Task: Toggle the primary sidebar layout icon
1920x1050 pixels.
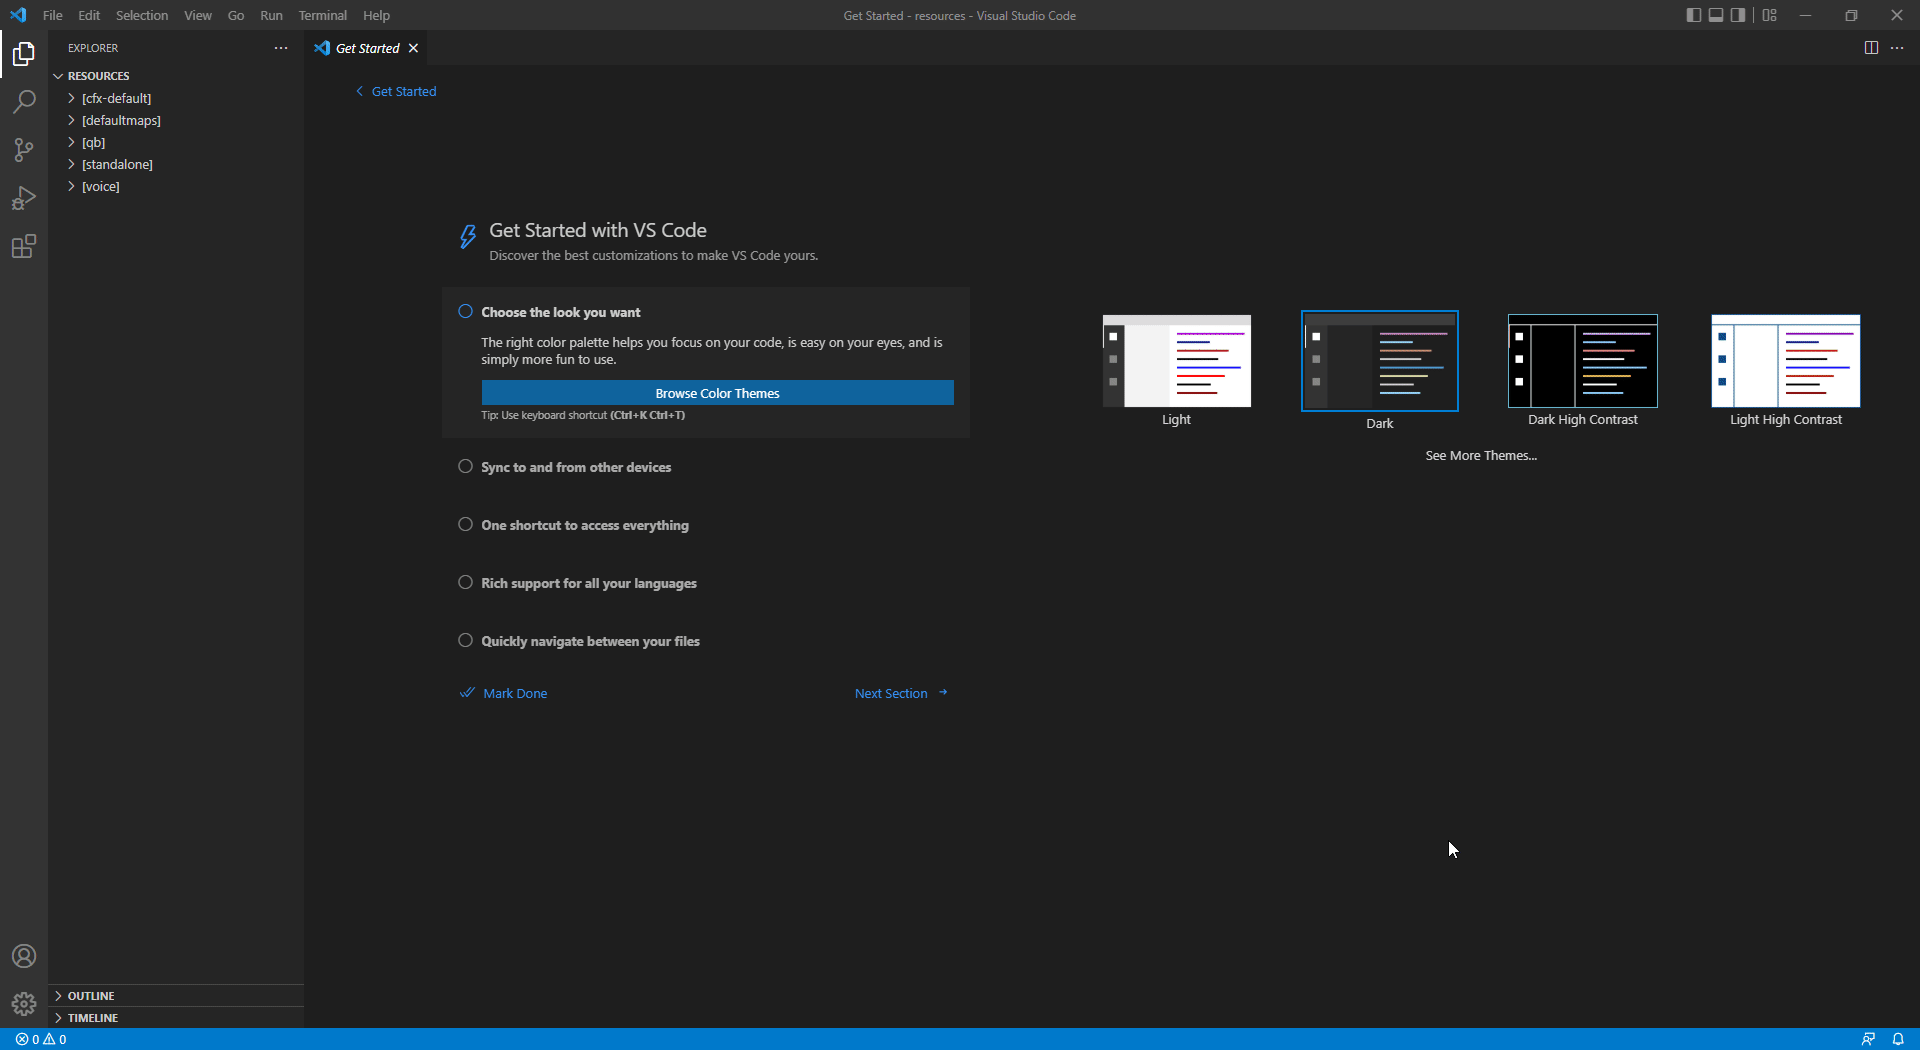Action: [x=1693, y=15]
